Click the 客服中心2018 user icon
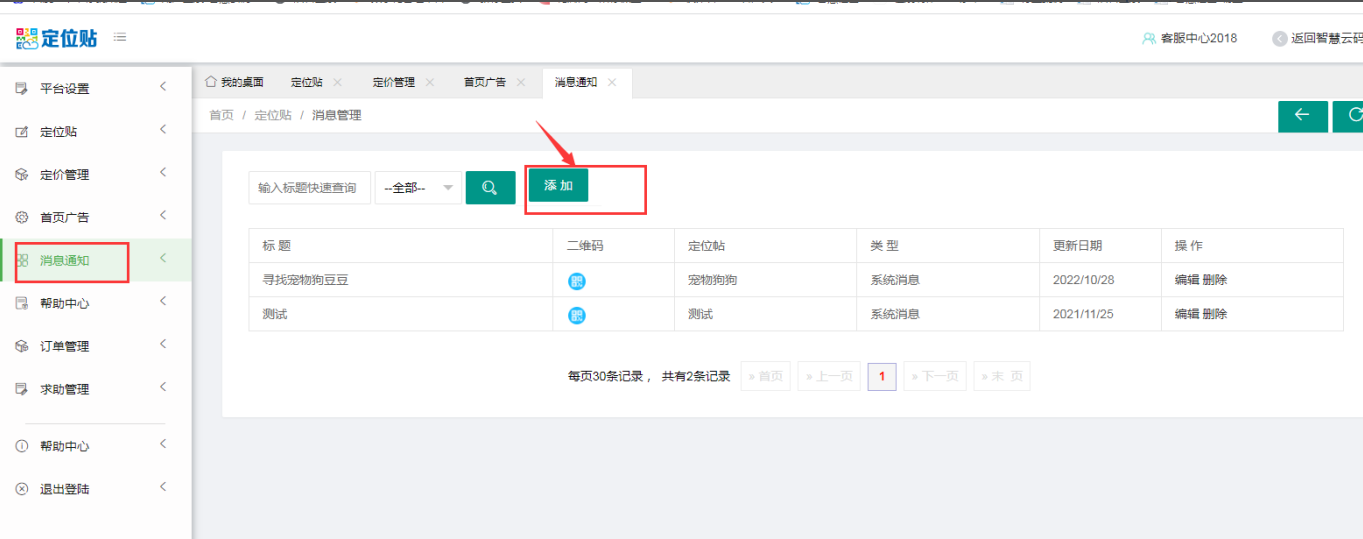 [1149, 39]
